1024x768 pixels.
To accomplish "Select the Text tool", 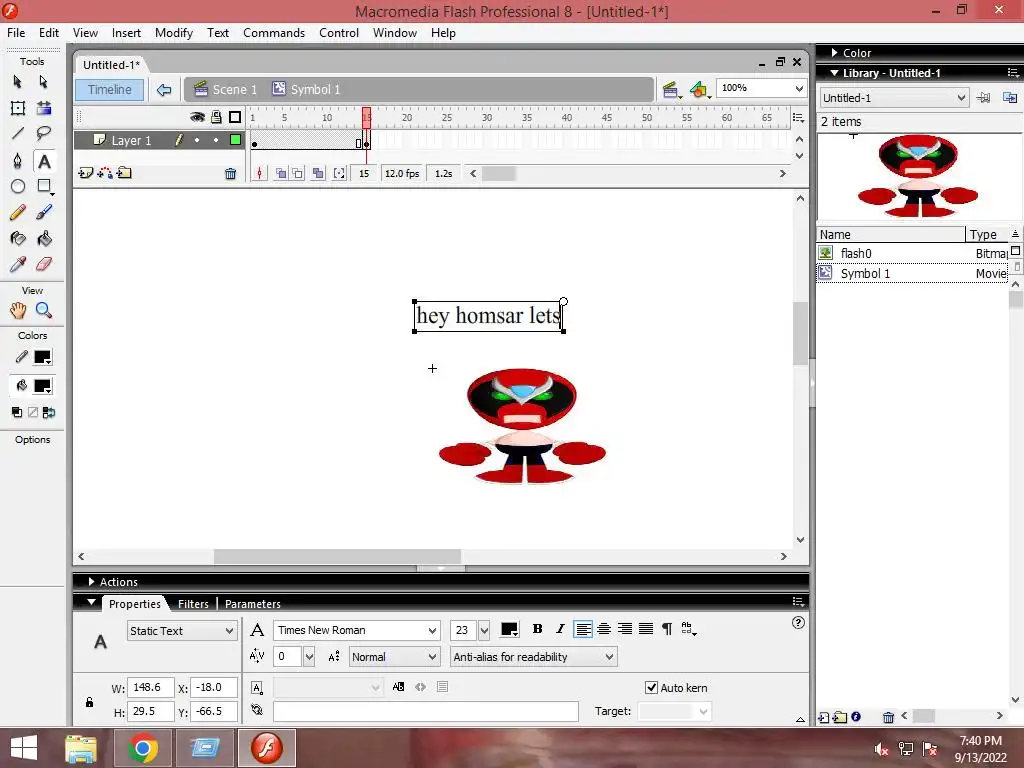I will click(44, 161).
